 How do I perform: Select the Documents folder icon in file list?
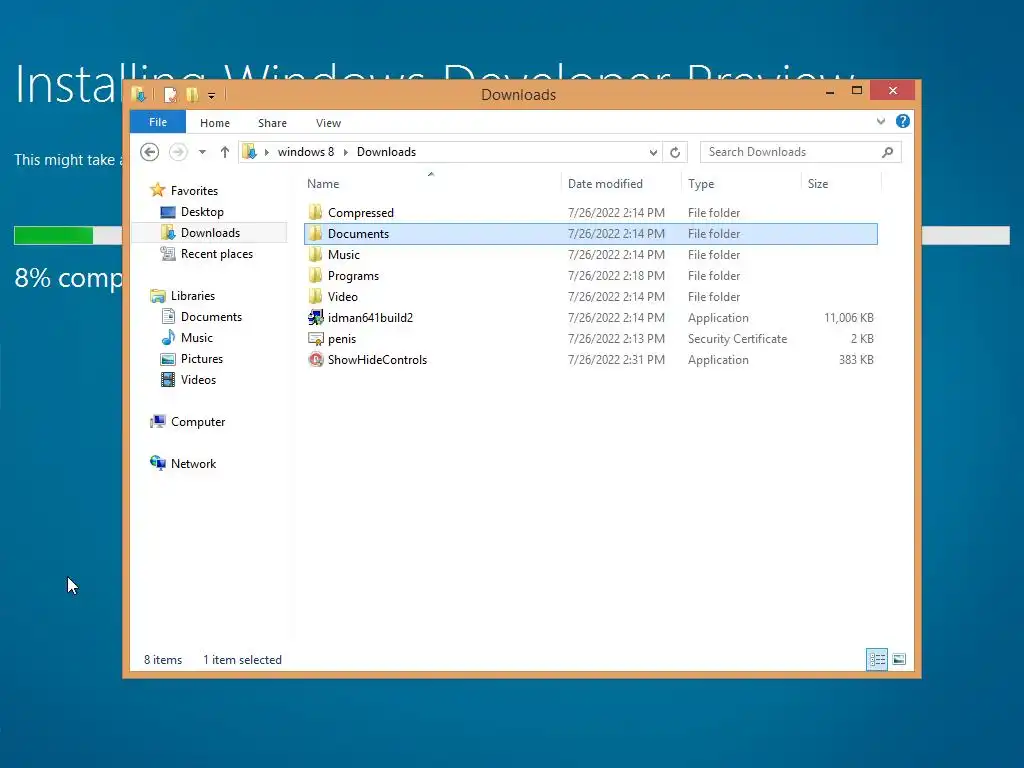pos(315,233)
